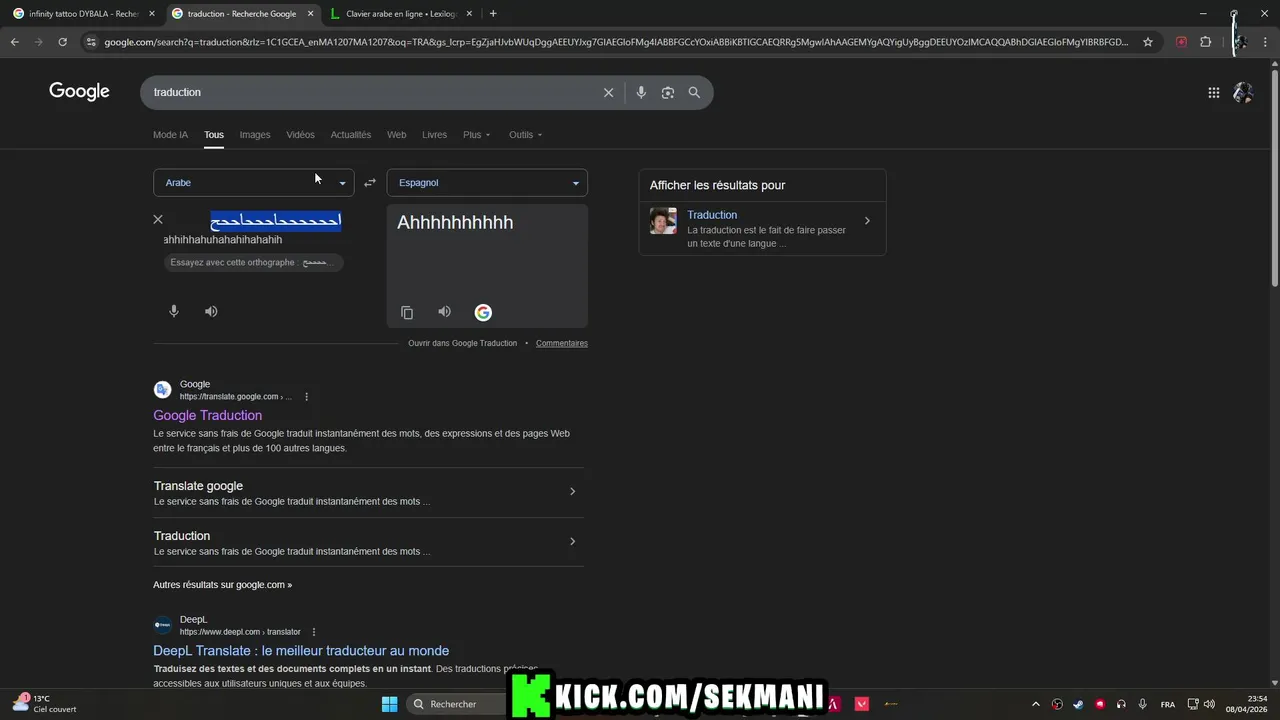
Task: Open the Traduction knowledge card arrow
Action: tap(867, 221)
